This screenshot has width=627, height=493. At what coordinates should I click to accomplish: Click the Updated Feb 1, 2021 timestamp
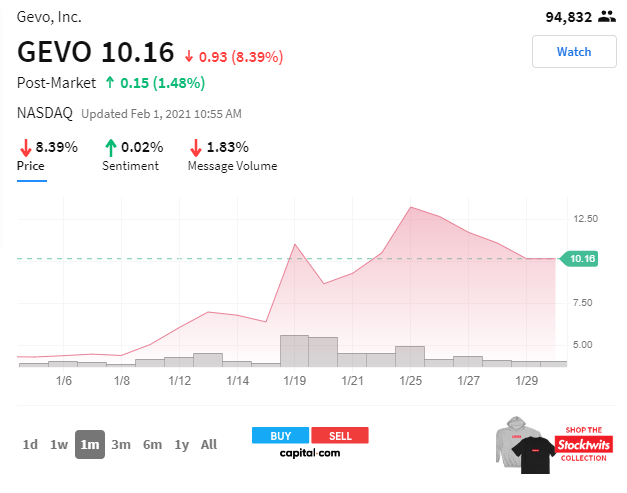(x=161, y=114)
